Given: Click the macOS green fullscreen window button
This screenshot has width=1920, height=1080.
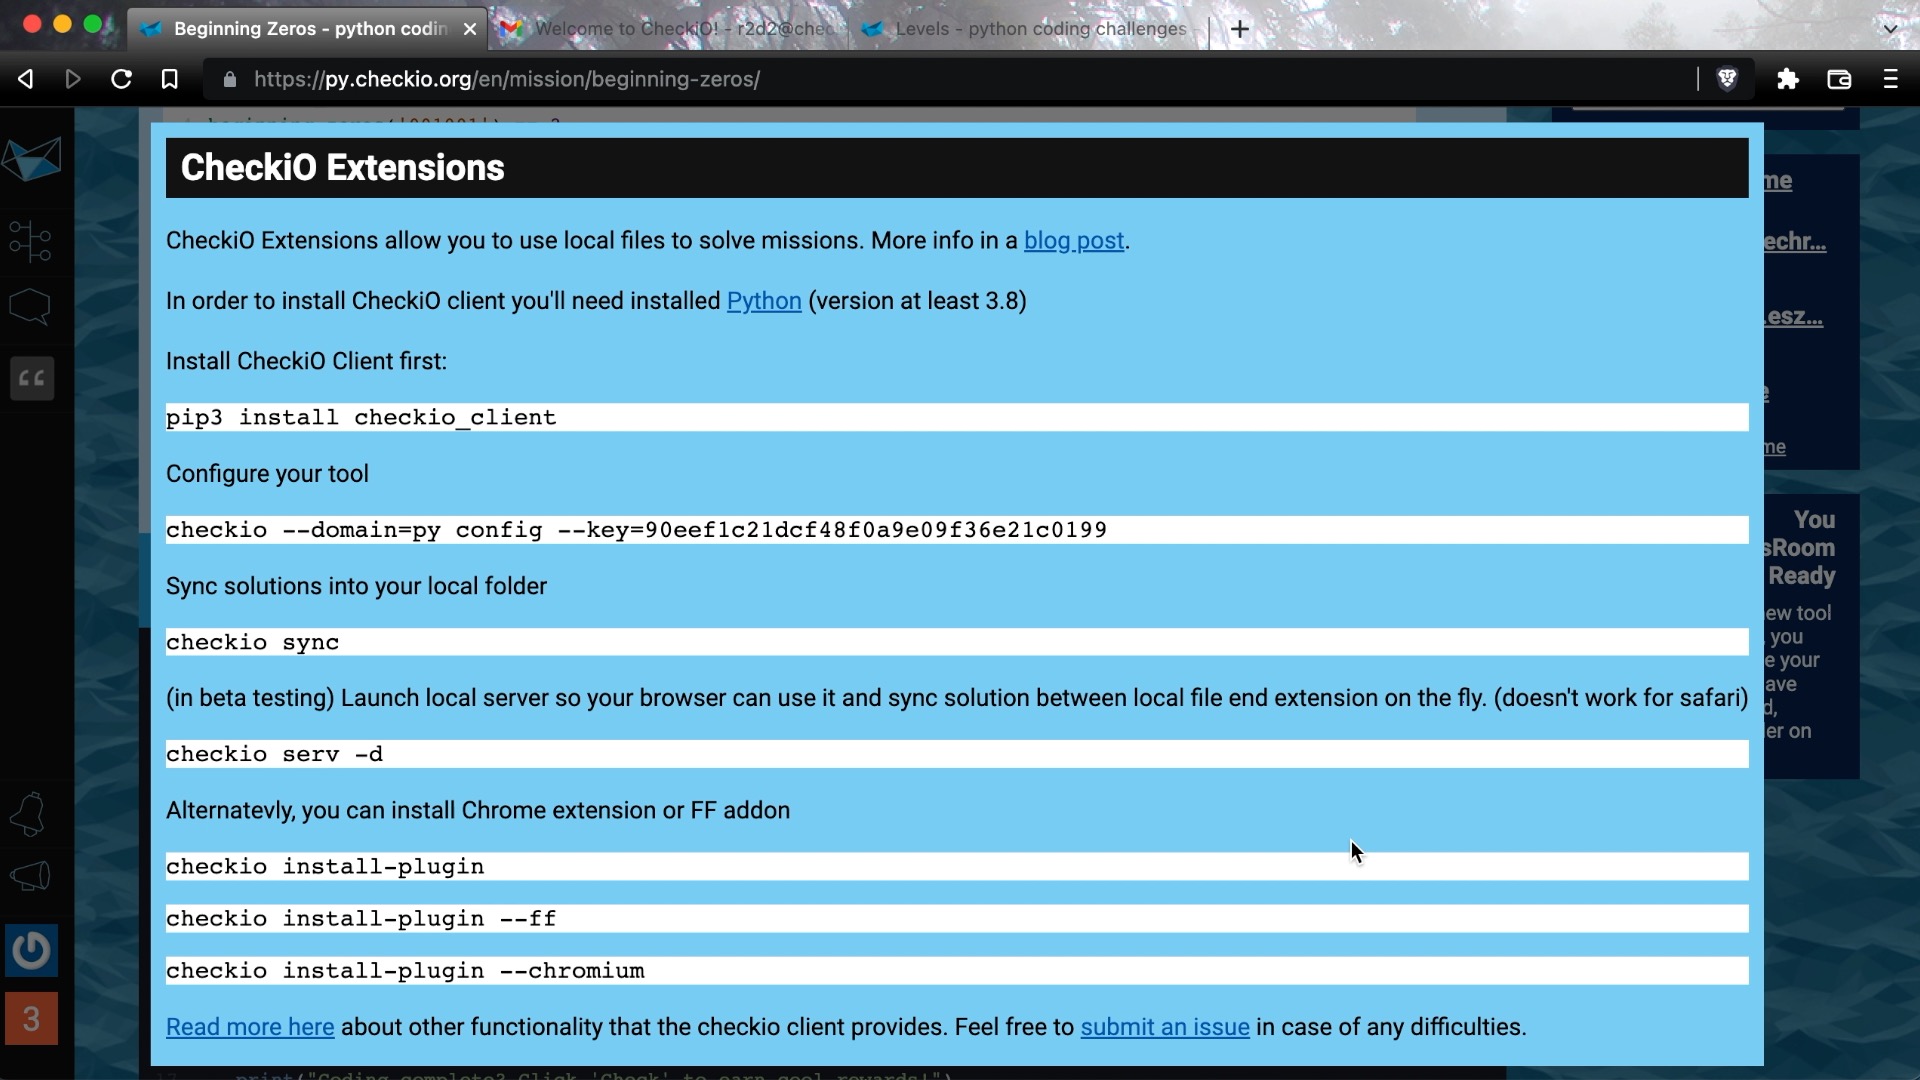Looking at the screenshot, I should click(x=92, y=24).
